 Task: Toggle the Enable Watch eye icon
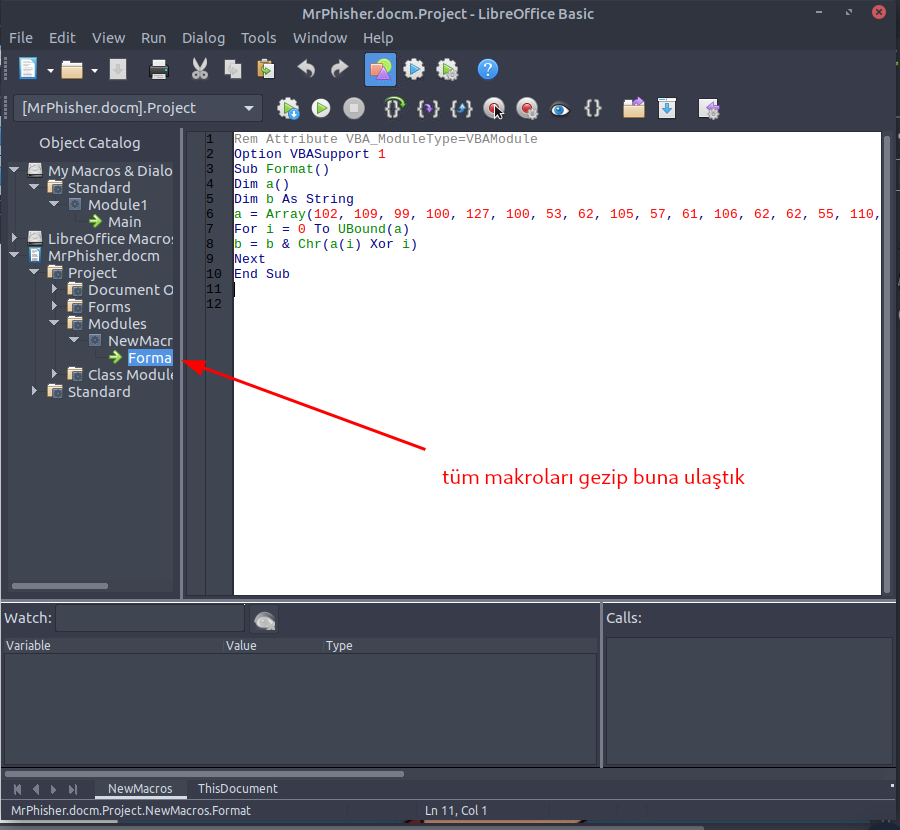tap(560, 108)
